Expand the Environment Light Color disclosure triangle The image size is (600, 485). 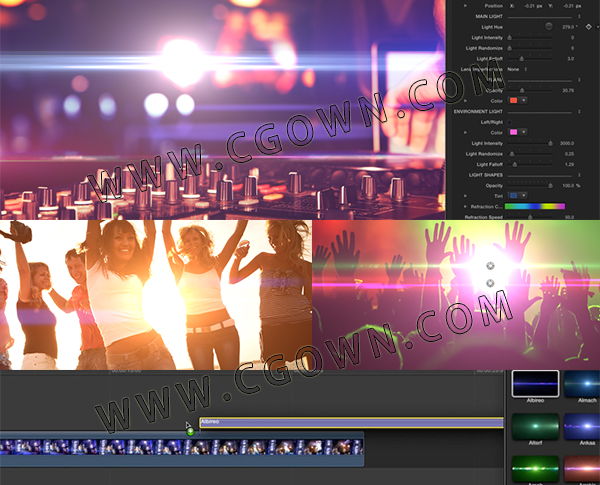pyautogui.click(x=465, y=132)
